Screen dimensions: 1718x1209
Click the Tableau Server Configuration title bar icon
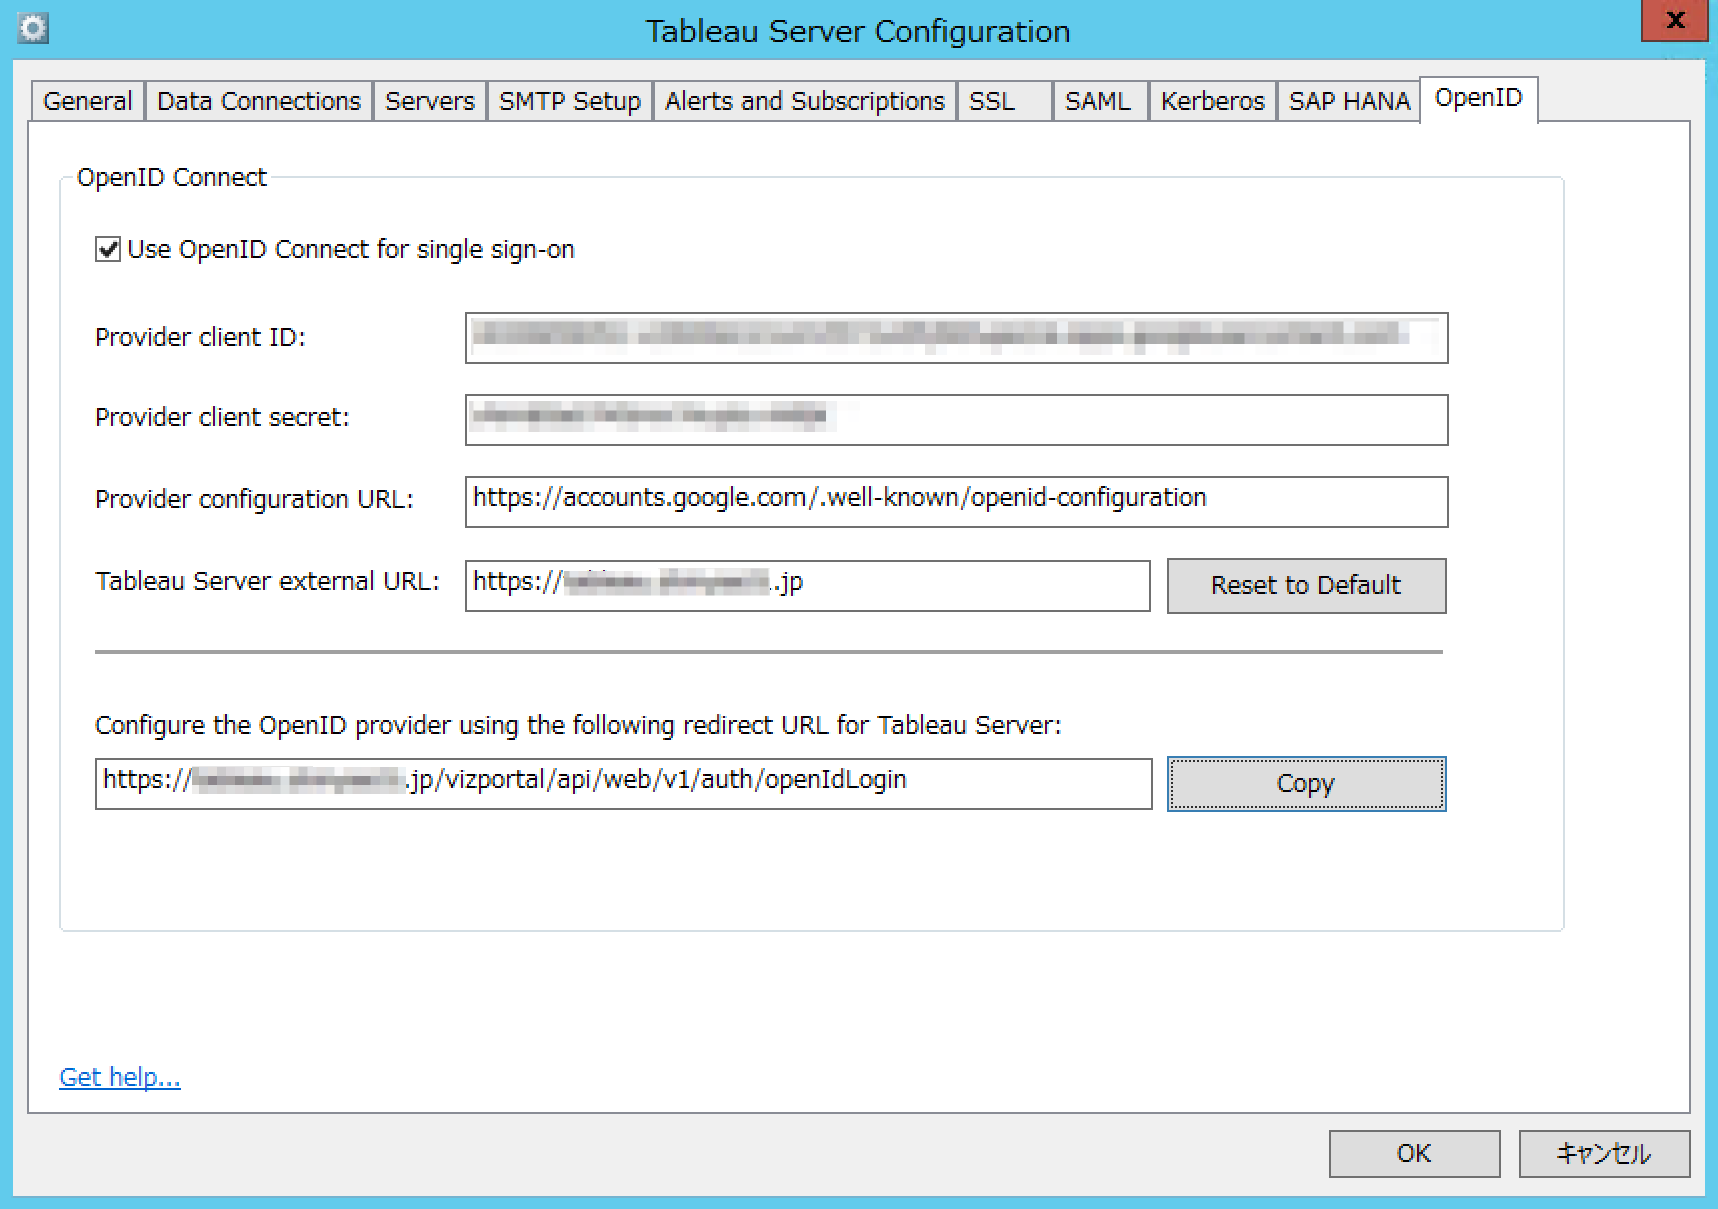pos(33,28)
